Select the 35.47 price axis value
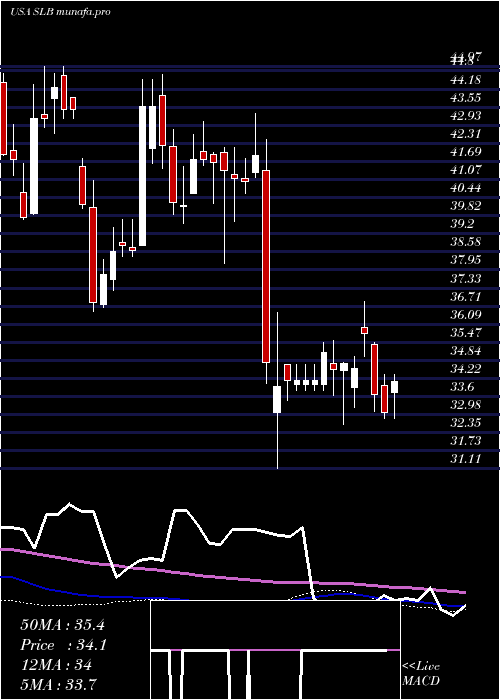 pyautogui.click(x=465, y=332)
